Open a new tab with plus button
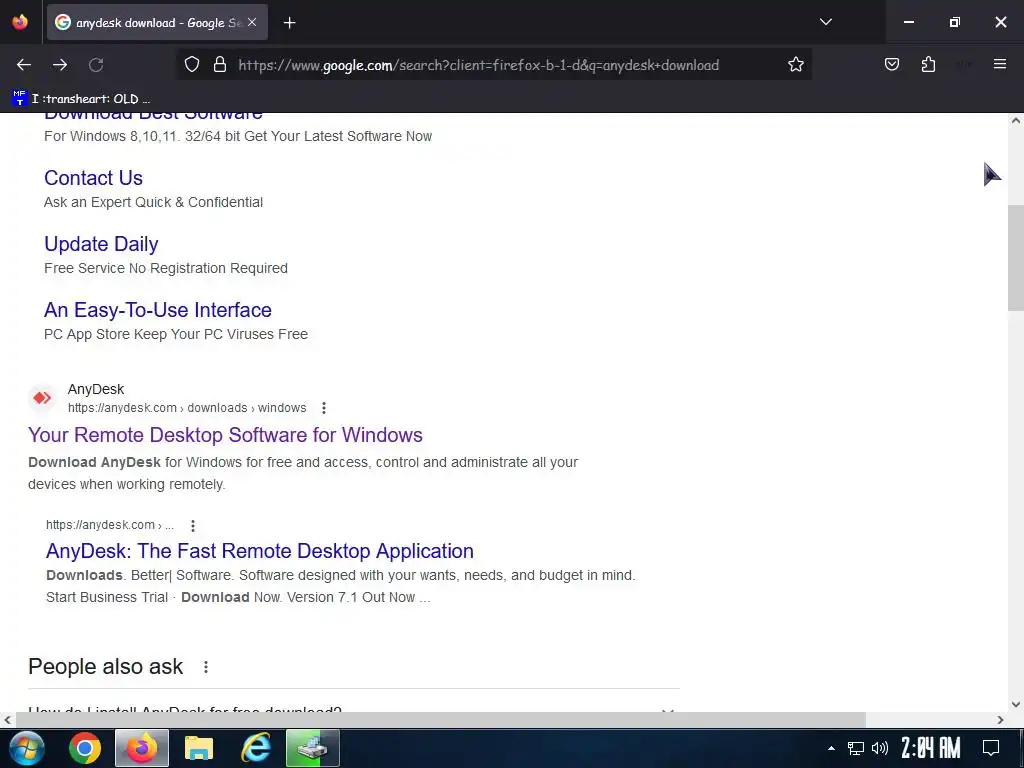The height and width of the screenshot is (768, 1024). click(289, 23)
